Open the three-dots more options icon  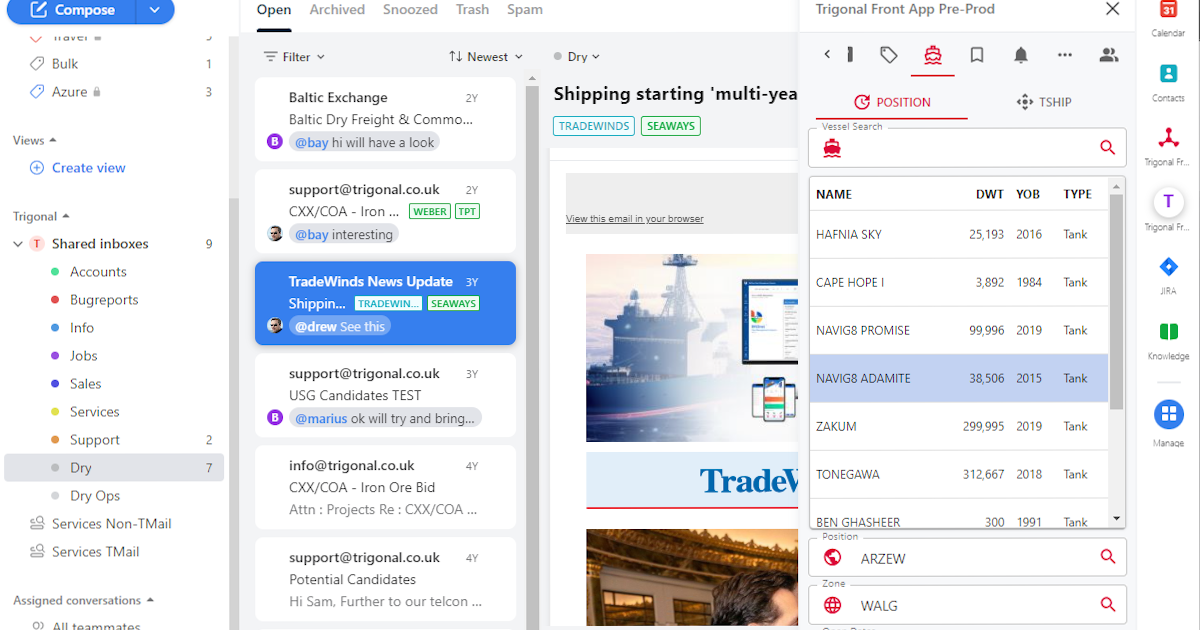1065,55
